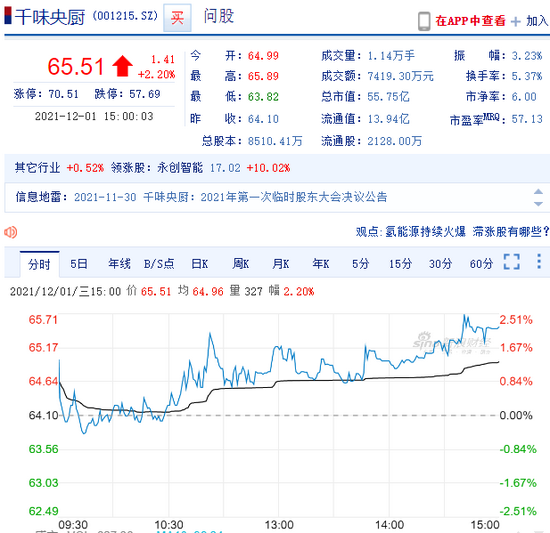Click the 其它行业 industry link
This screenshot has height=533, width=550.
(x=37, y=168)
